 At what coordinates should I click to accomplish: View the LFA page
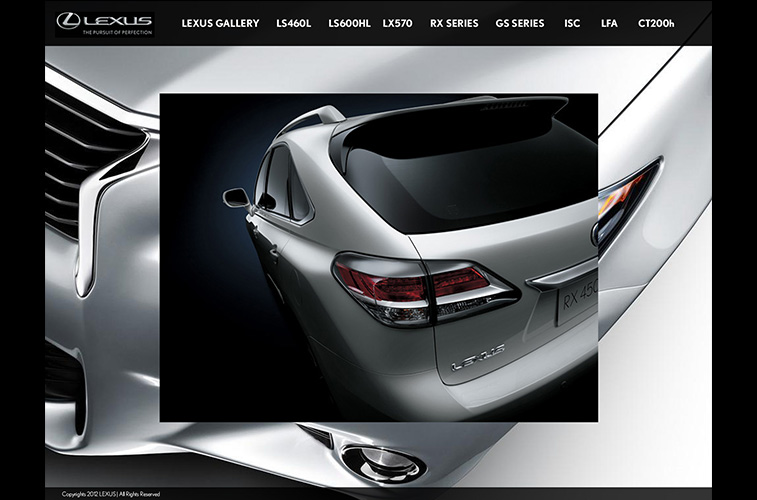tap(609, 23)
